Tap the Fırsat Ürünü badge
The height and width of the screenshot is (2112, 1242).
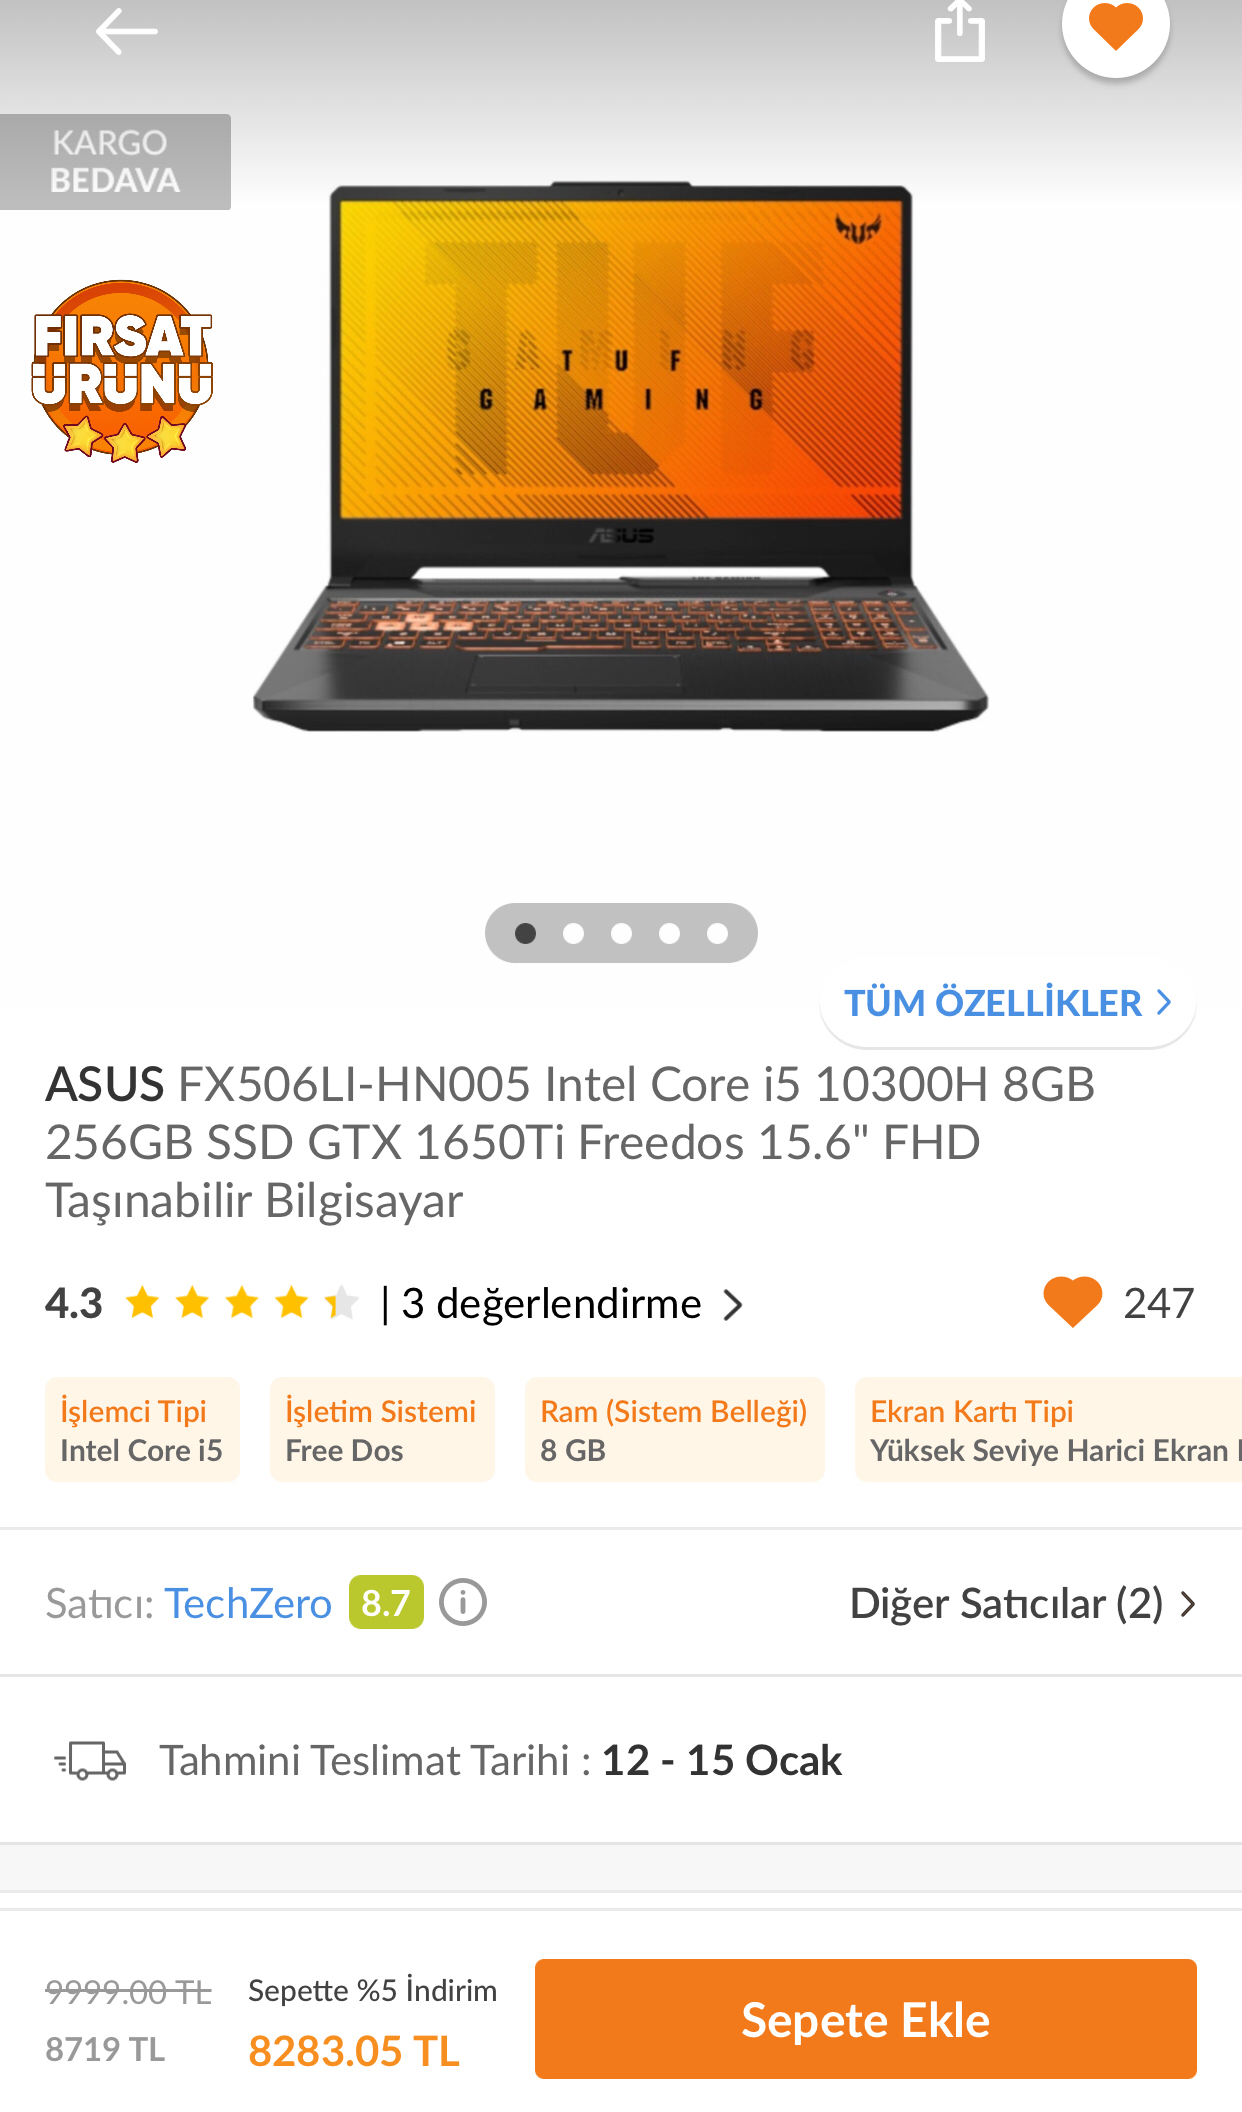[x=122, y=371]
